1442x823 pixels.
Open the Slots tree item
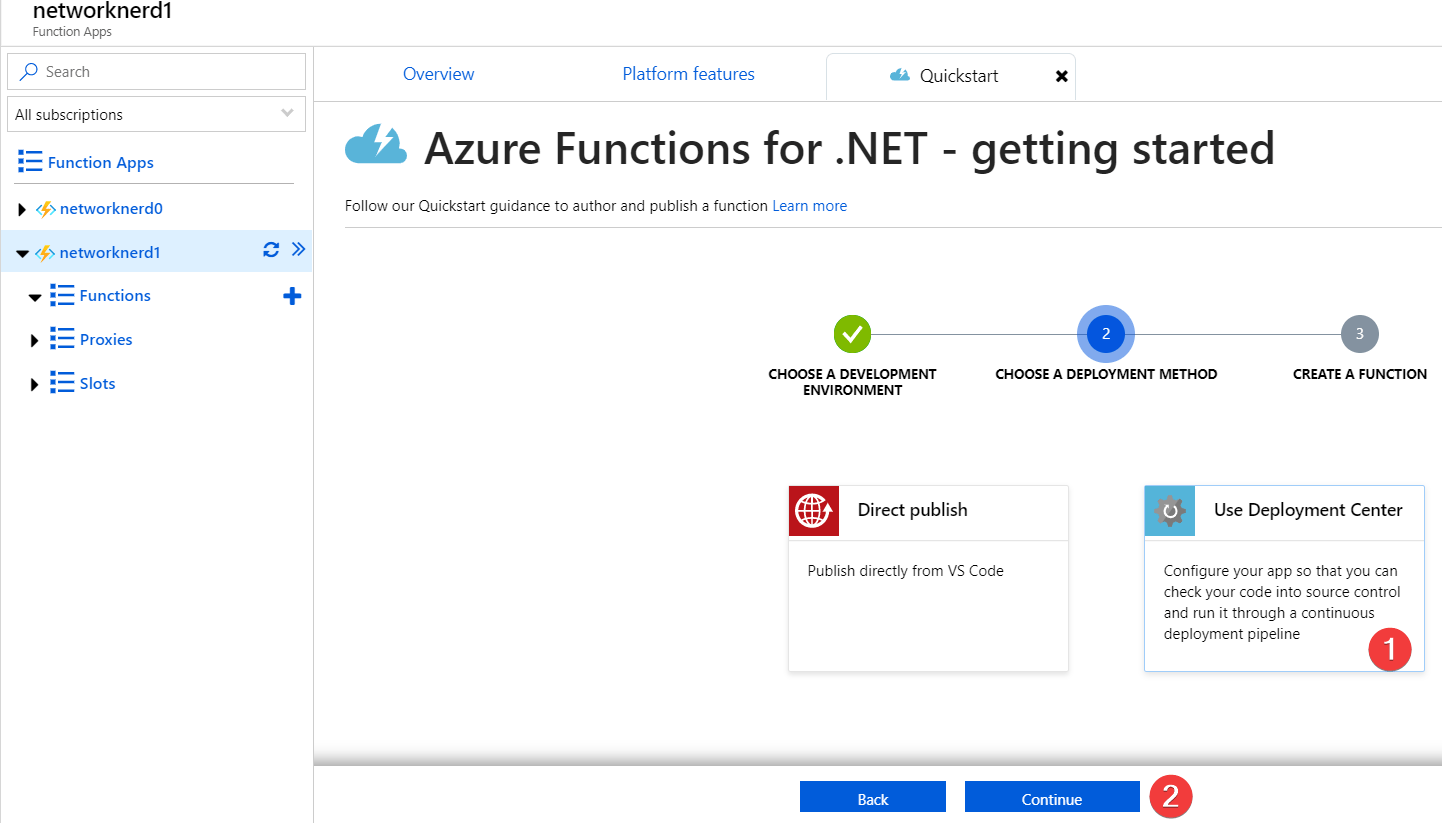tap(98, 383)
